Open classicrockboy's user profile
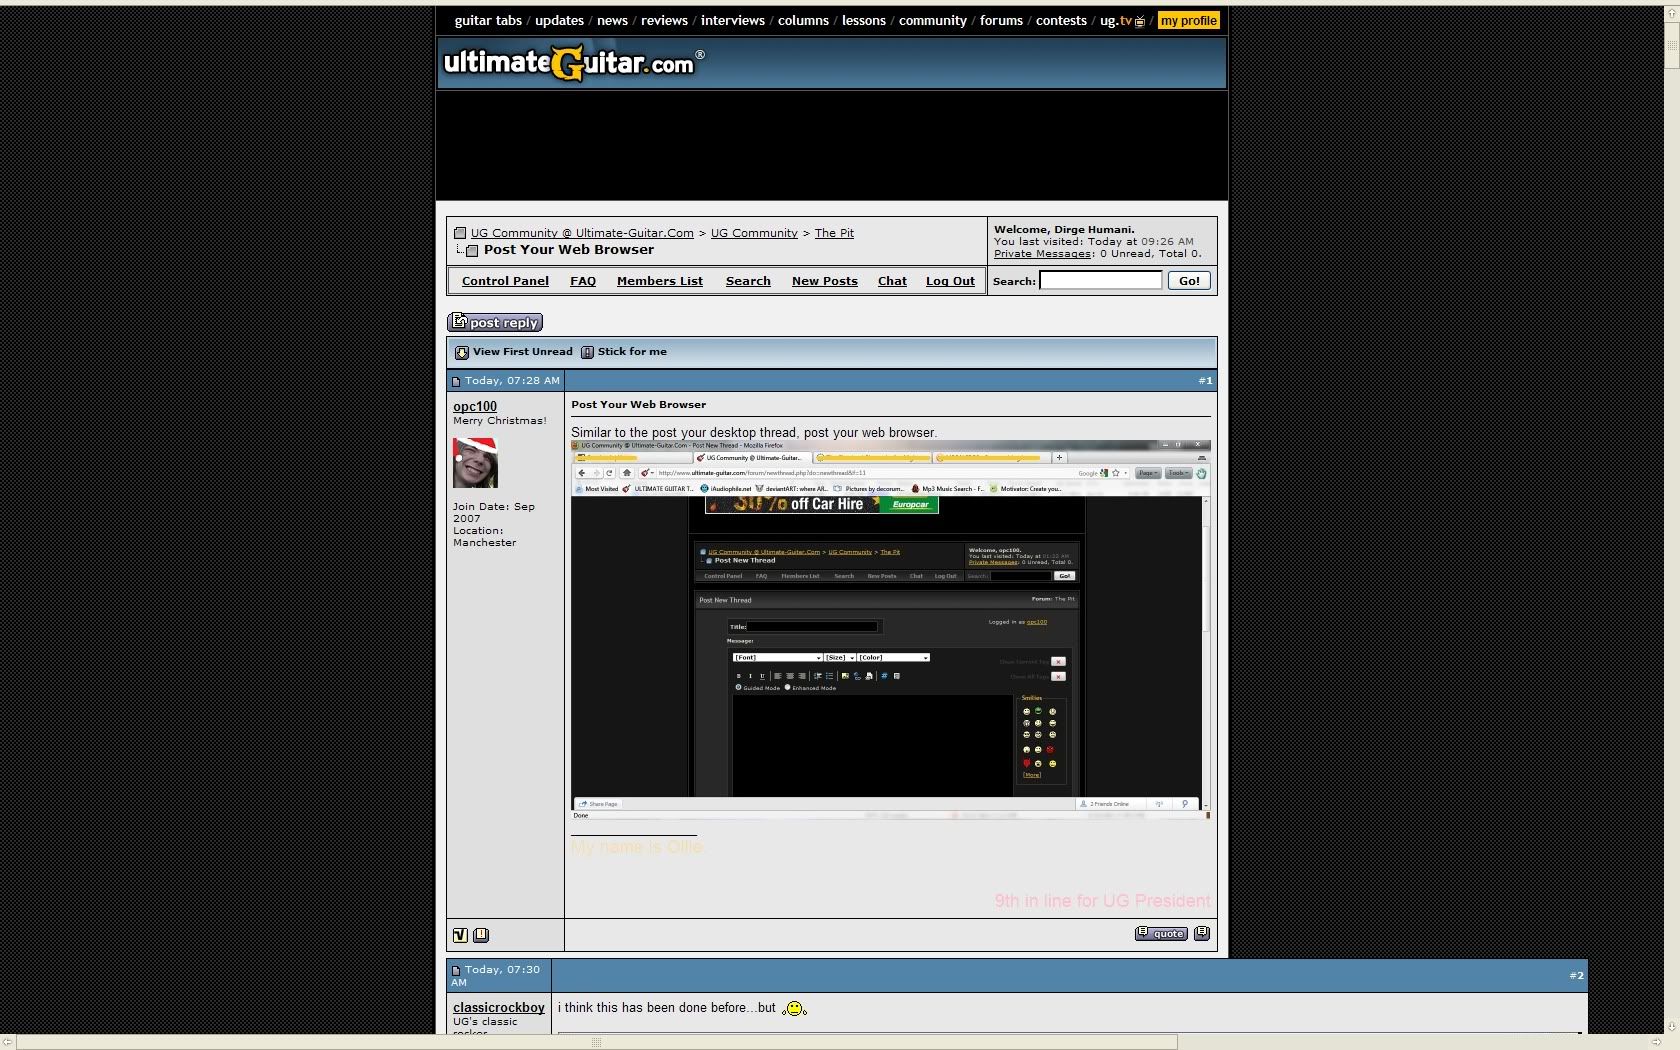 [499, 1007]
